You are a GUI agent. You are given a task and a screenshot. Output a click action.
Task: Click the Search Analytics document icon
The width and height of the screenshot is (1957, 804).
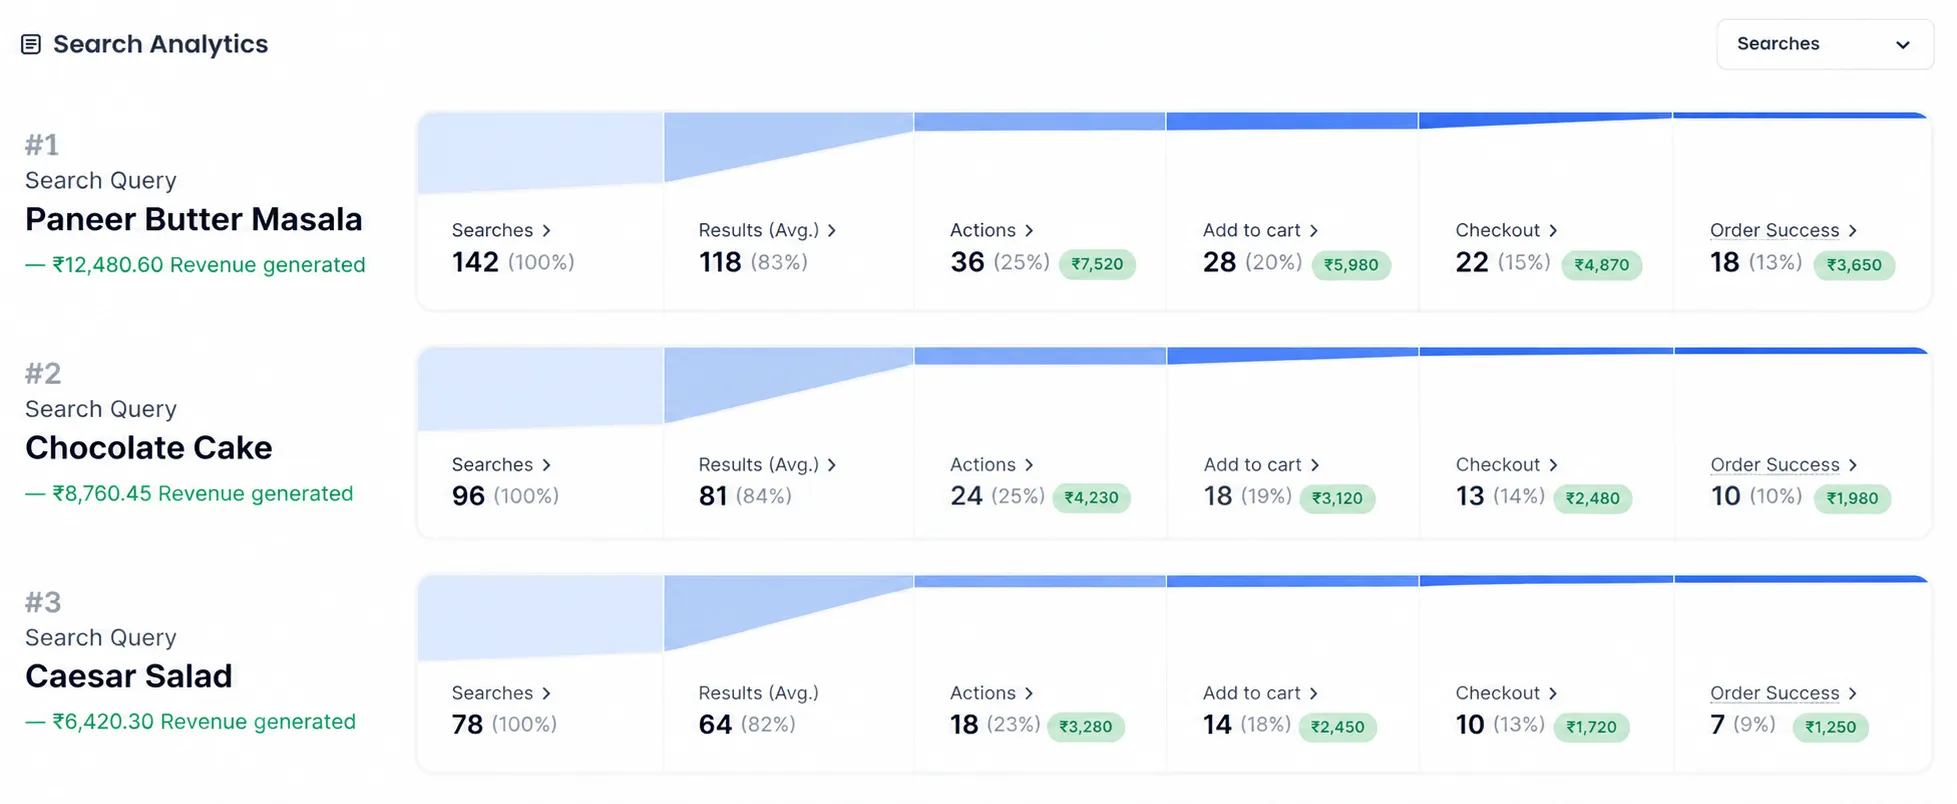point(31,44)
